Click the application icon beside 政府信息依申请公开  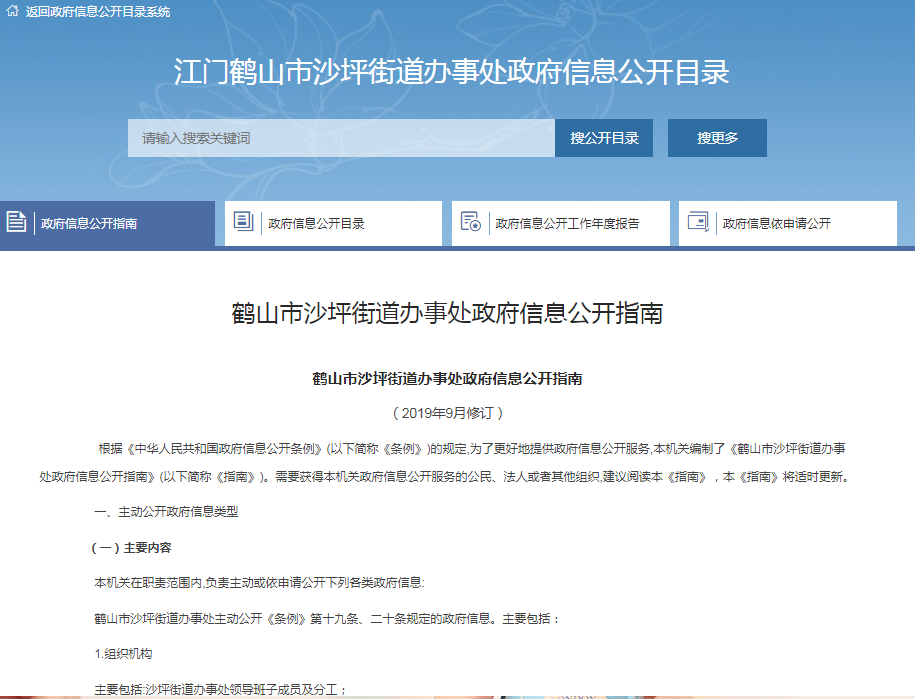tap(698, 222)
